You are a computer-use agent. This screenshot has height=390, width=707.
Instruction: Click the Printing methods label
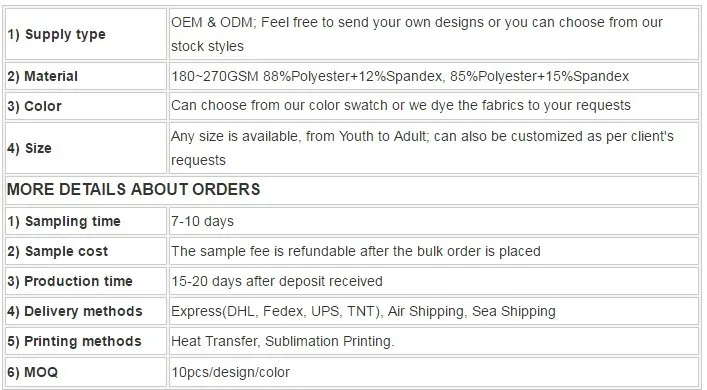[74, 341]
